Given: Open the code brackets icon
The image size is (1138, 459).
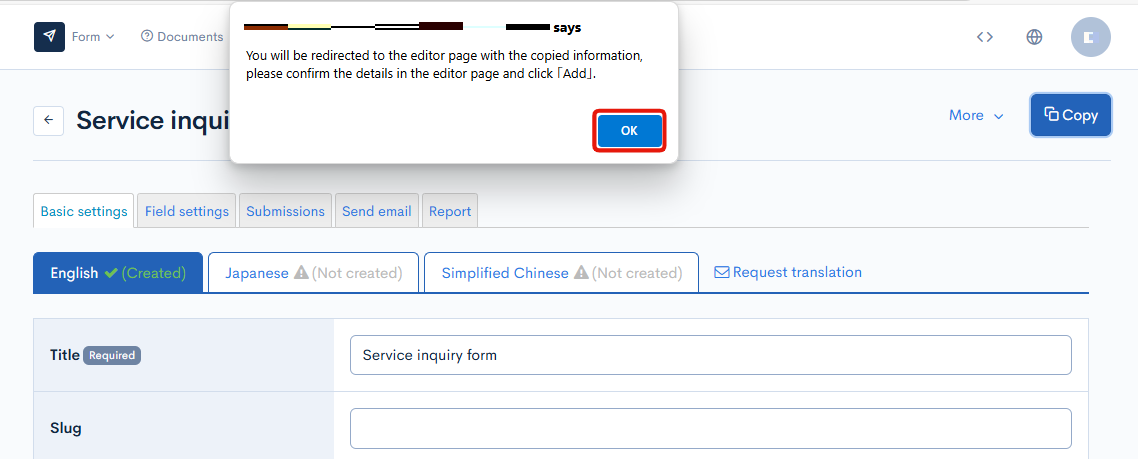Looking at the screenshot, I should 985,37.
